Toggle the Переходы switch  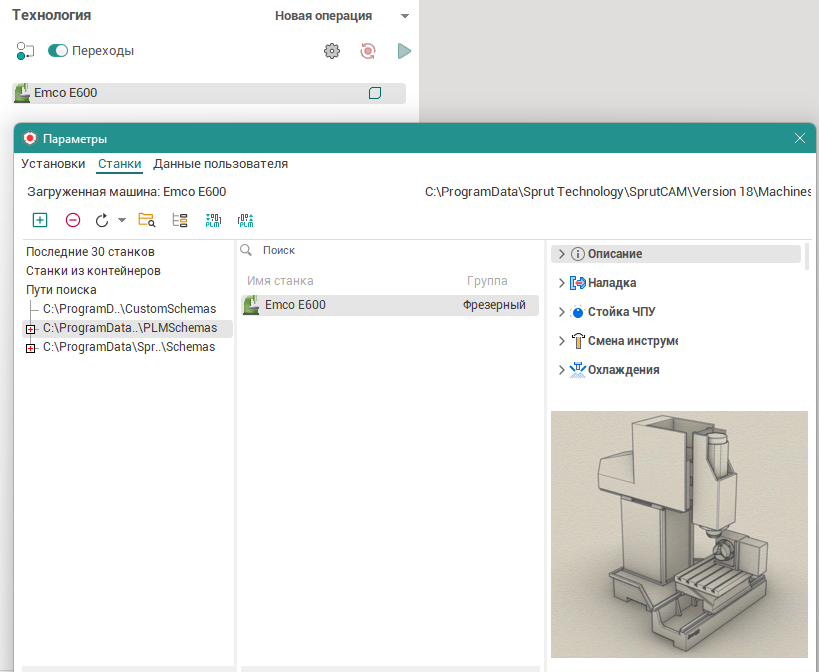pyautogui.click(x=58, y=51)
